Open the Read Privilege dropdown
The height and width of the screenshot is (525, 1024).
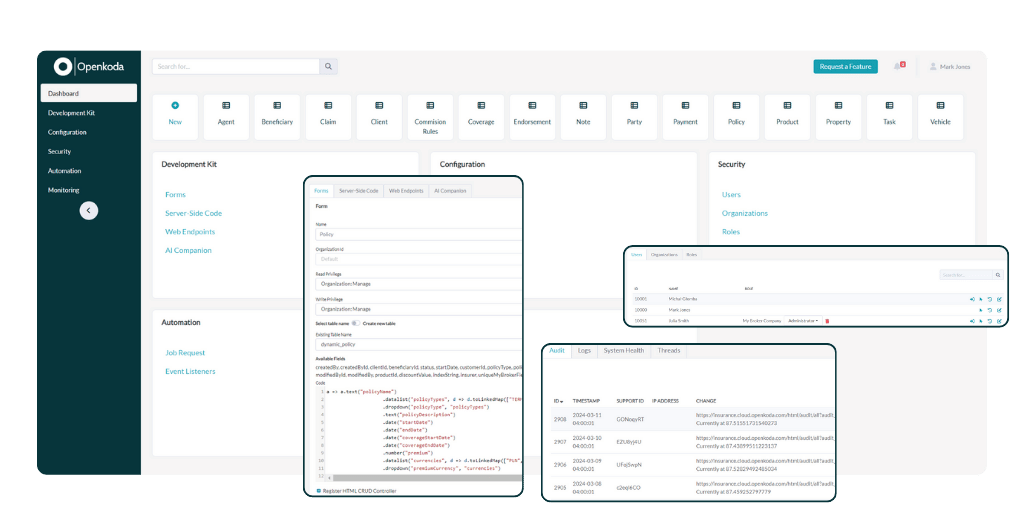coord(418,284)
